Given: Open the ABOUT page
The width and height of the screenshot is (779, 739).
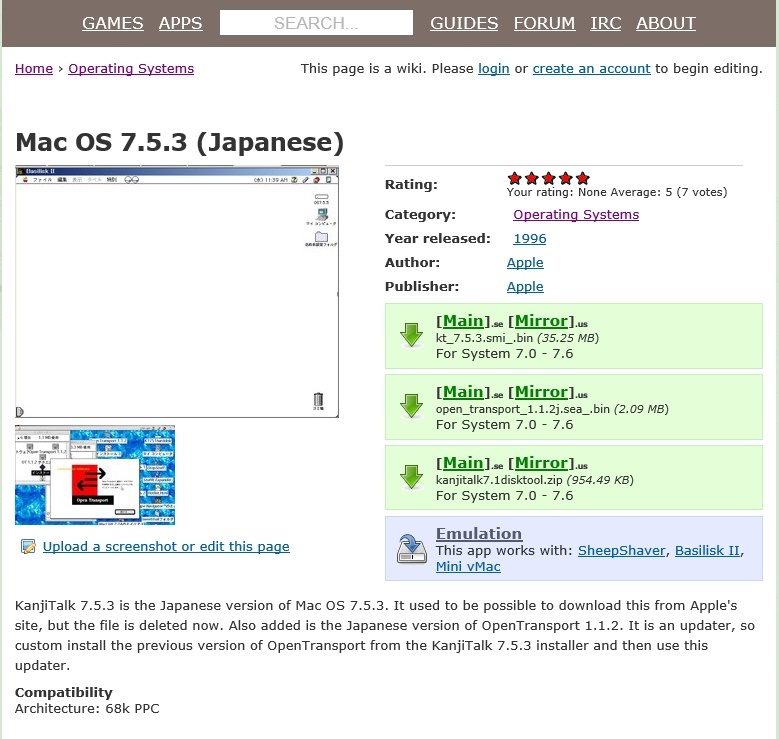Looking at the screenshot, I should (666, 23).
